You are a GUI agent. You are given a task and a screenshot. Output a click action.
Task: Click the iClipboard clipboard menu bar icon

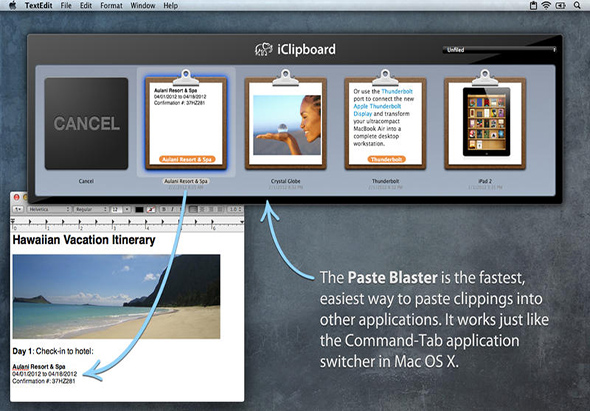click(533, 5)
